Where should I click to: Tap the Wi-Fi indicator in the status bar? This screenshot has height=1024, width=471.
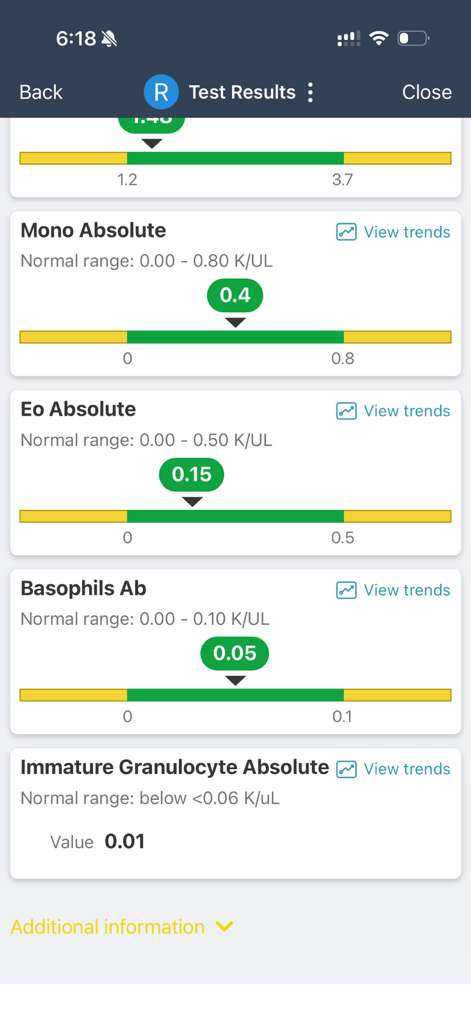[x=378, y=39]
